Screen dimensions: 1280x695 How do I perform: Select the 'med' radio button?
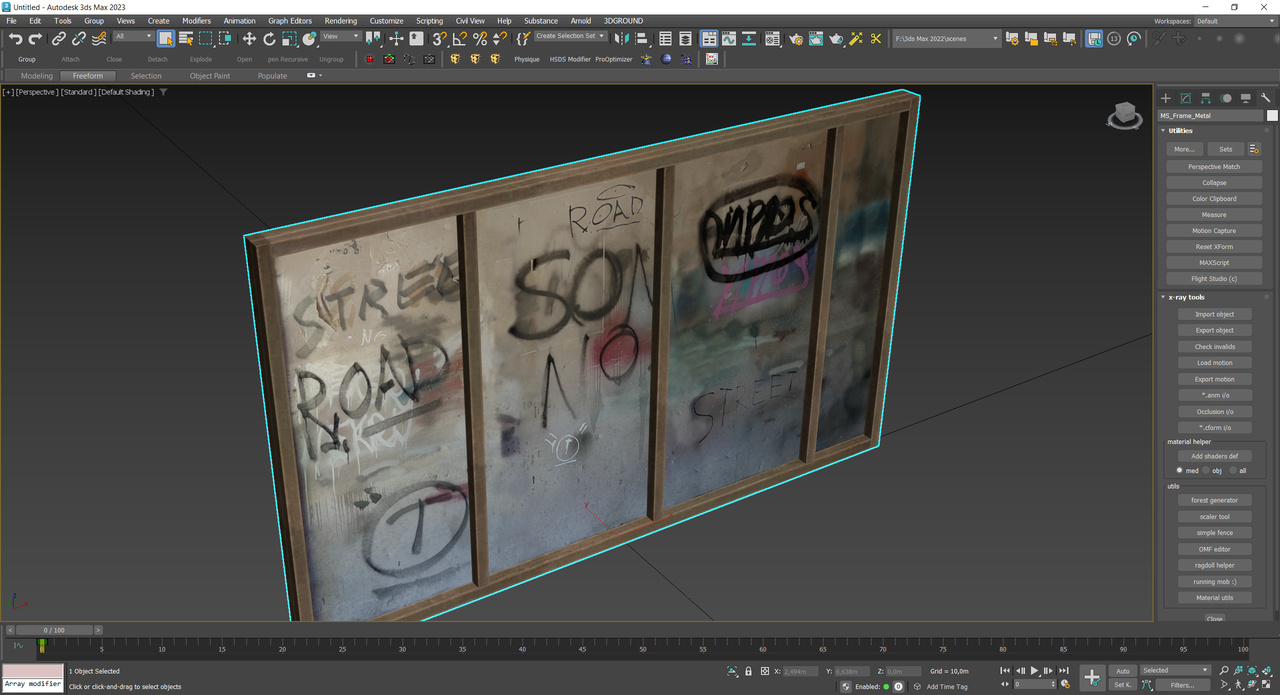tap(1180, 470)
